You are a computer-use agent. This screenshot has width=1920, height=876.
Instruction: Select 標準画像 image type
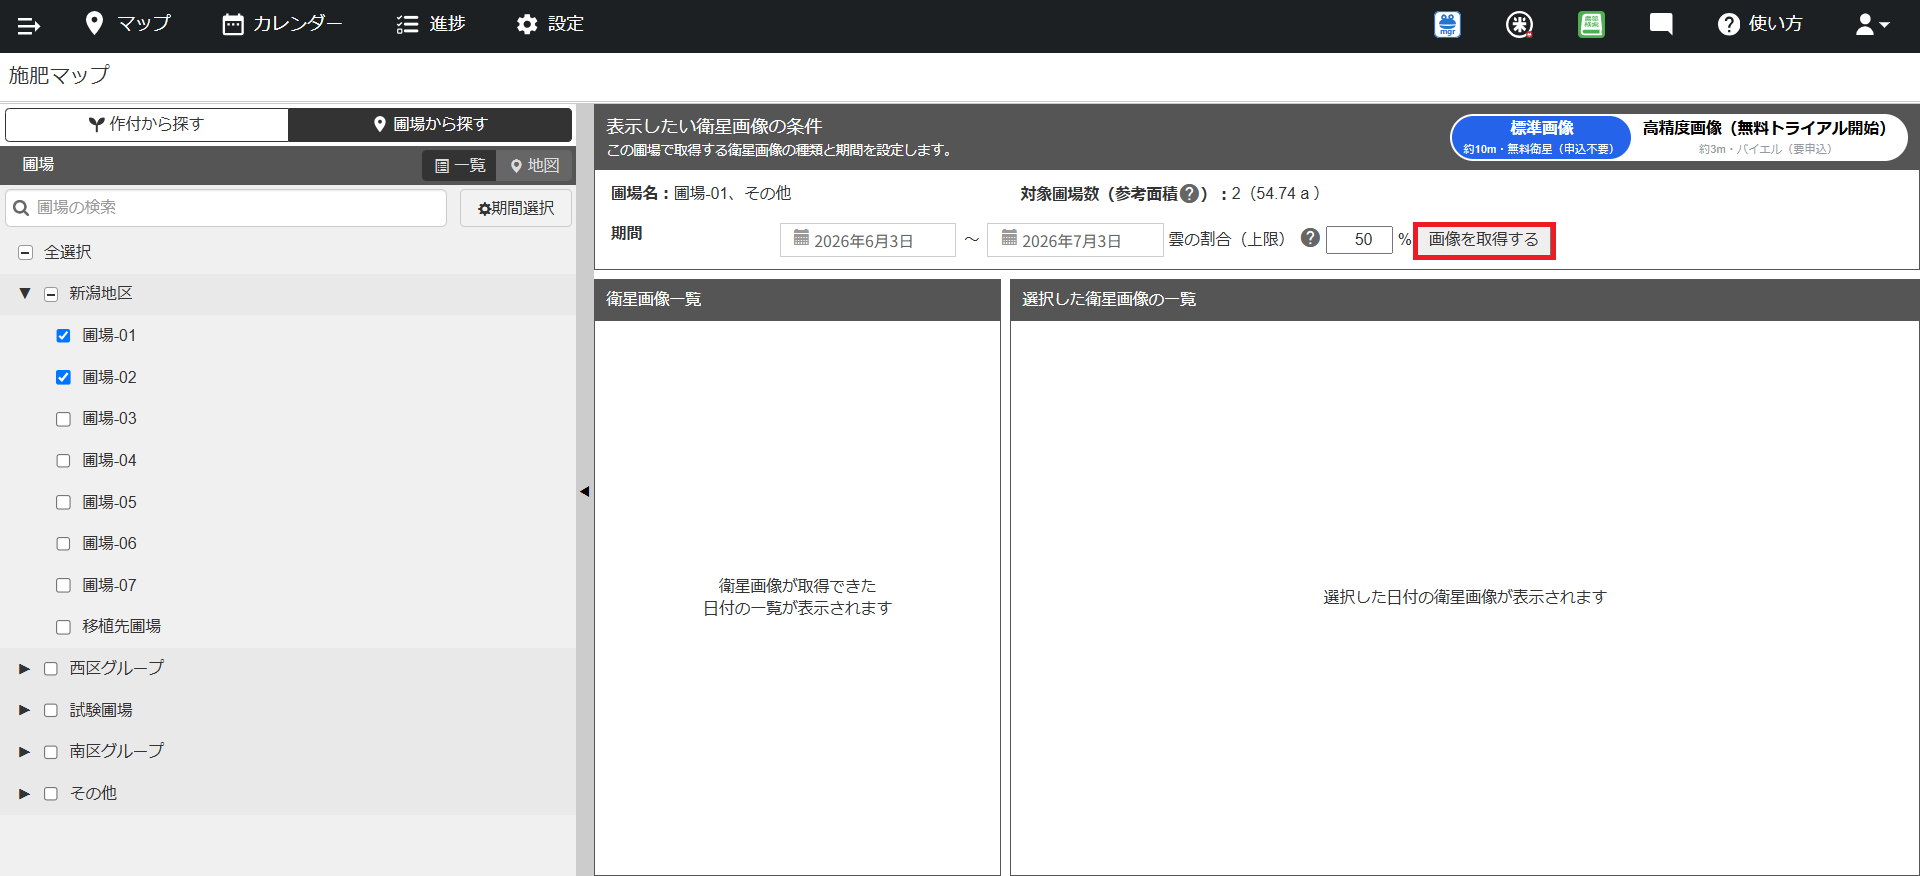(1541, 137)
